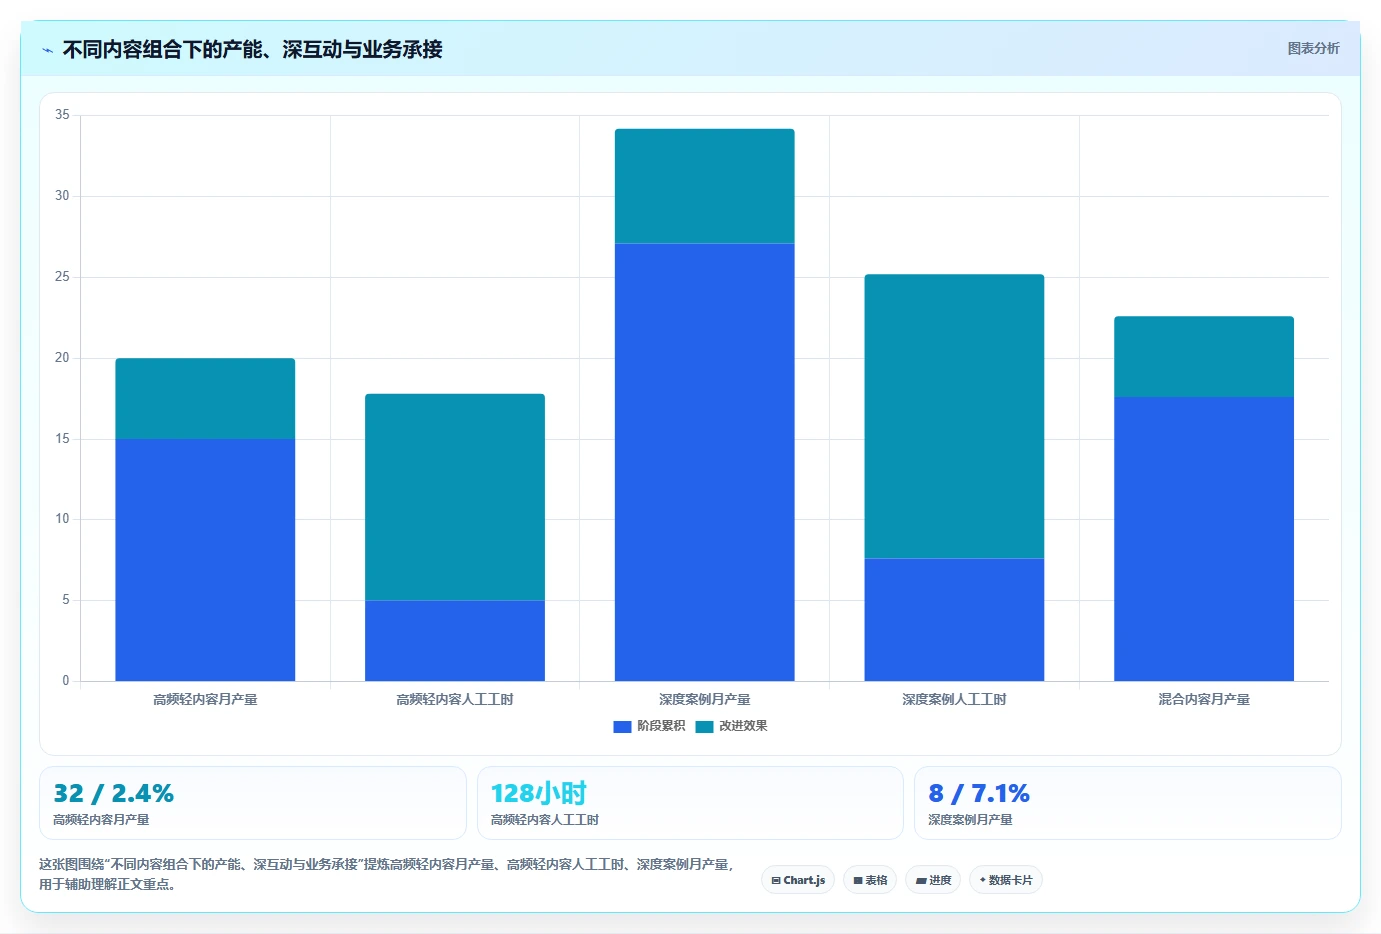Click the teal segment of the 高频轻内容月产量 bar
Image resolution: width=1381 pixels, height=934 pixels.
[205, 399]
